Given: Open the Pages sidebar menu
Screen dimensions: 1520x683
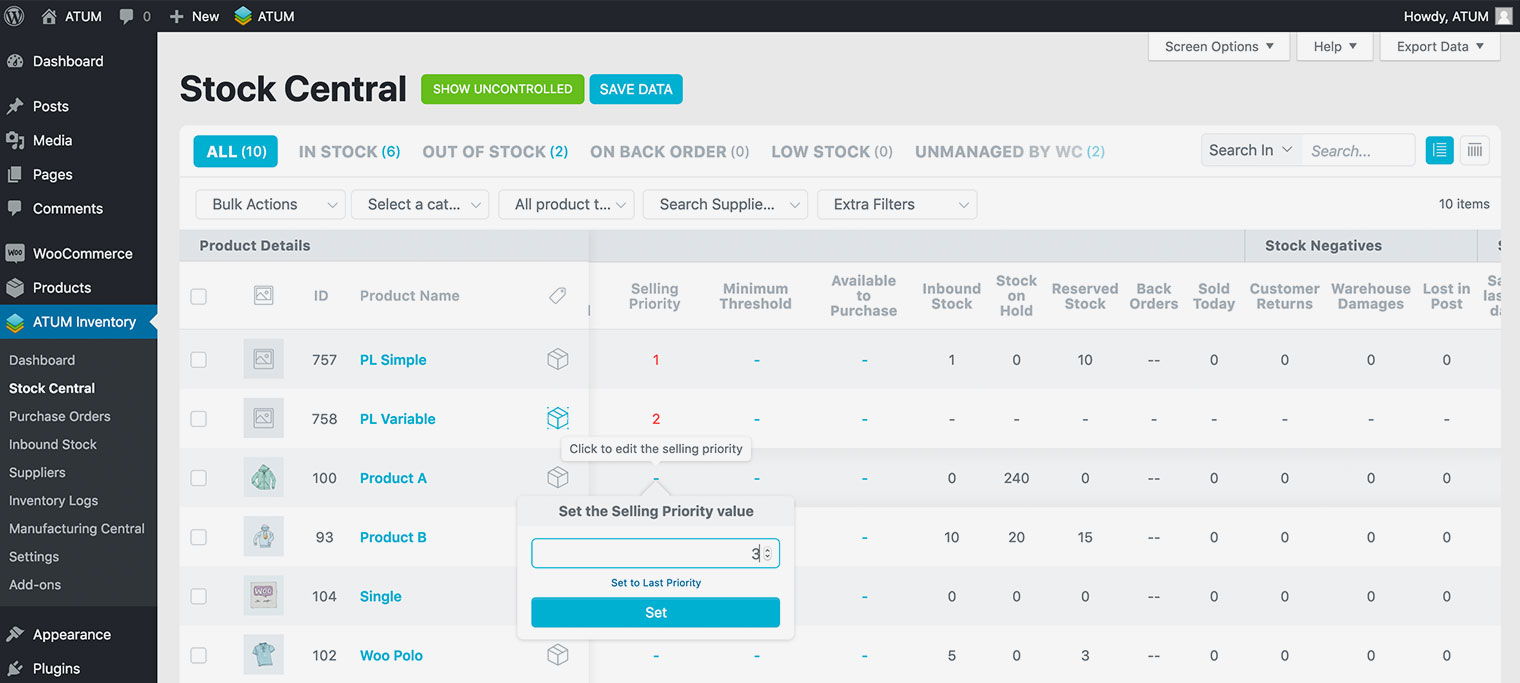Looking at the screenshot, I should [78, 174].
